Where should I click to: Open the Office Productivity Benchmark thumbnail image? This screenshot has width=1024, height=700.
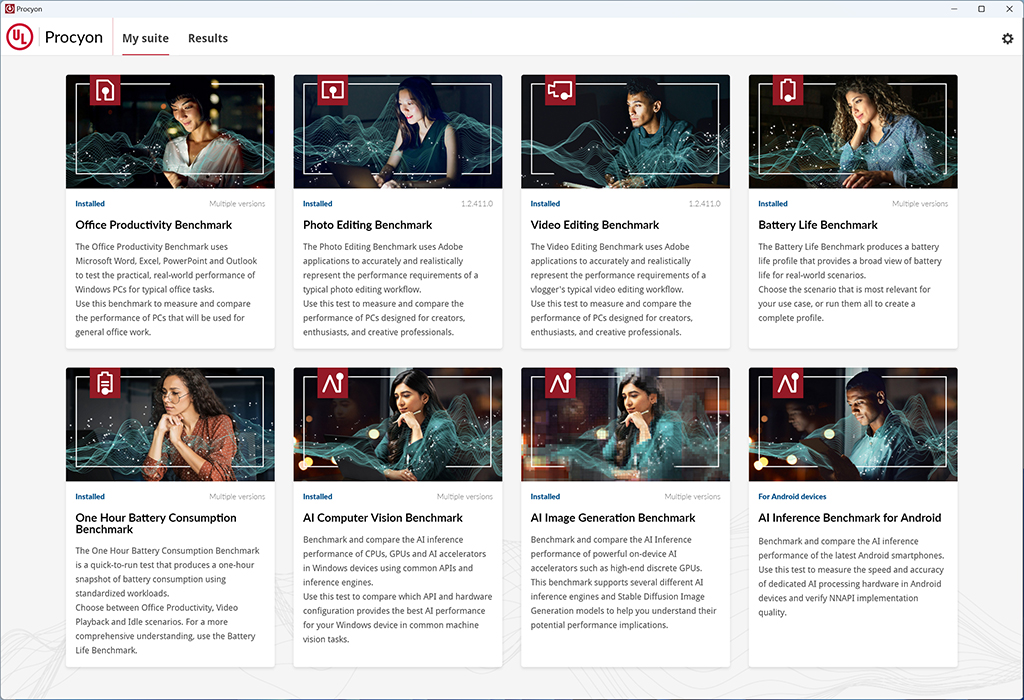pyautogui.click(x=170, y=131)
